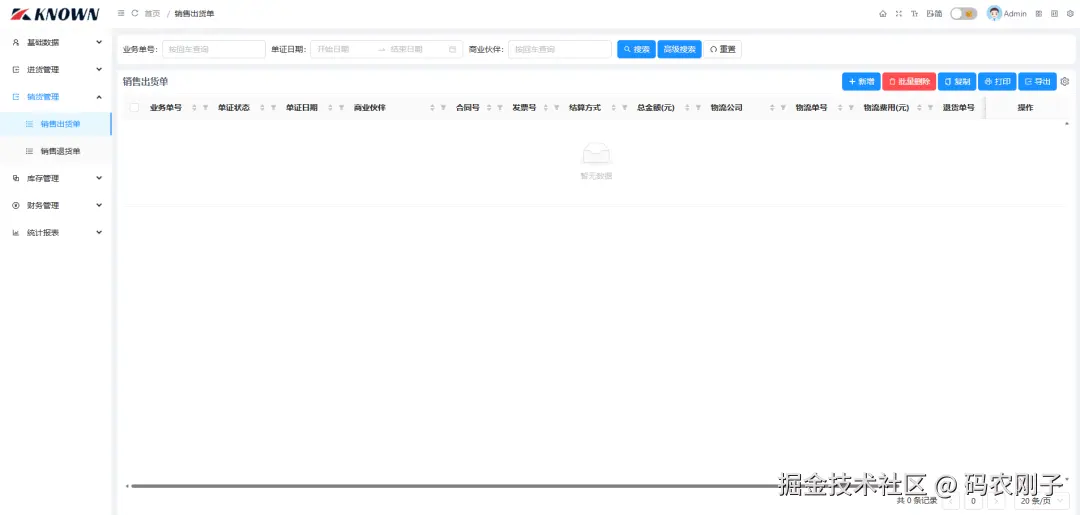Filter the 商业伙伴 column
Image resolution: width=1080 pixels, height=515 pixels.
click(444, 108)
